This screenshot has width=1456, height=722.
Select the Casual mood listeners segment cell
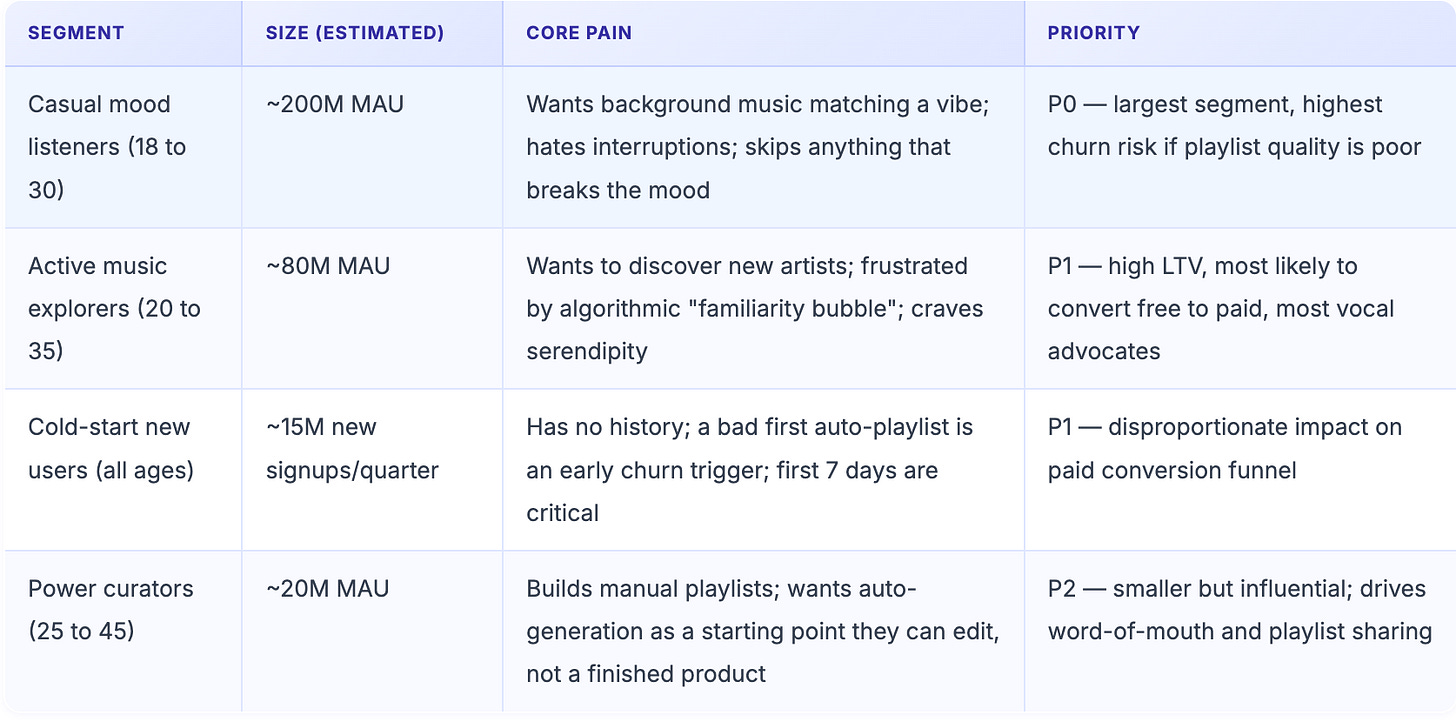(123, 147)
